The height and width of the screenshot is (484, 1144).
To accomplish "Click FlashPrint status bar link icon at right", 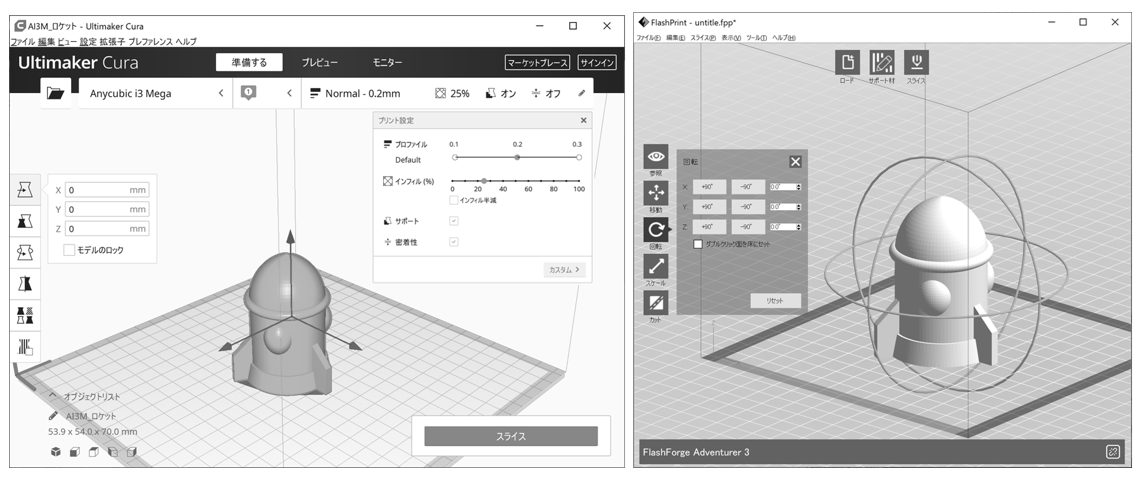I will coord(1113,452).
